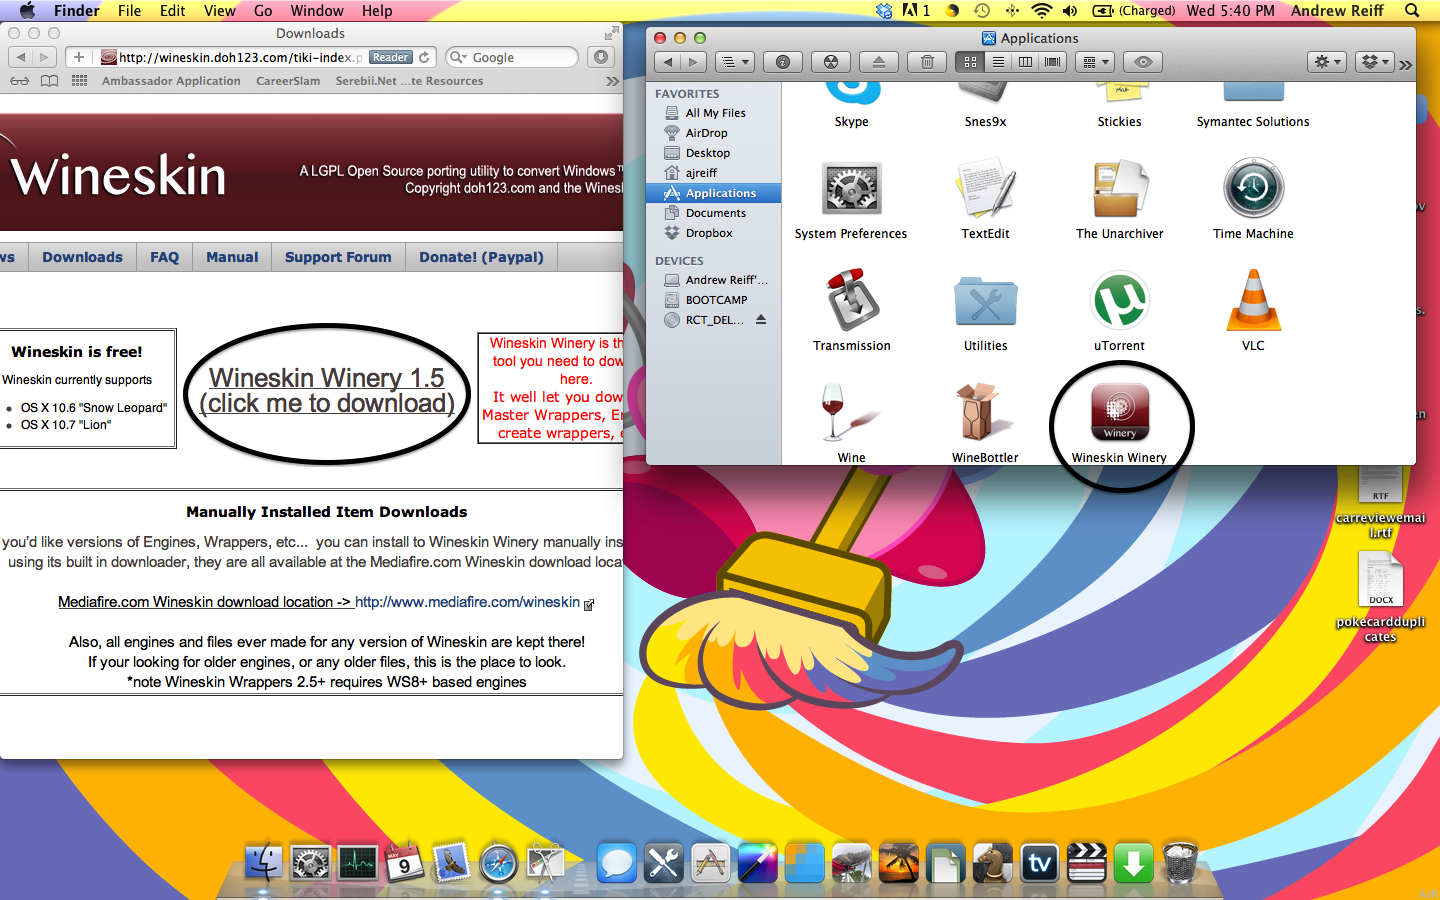
Task: Go forward in the Applications Finder window
Action: pos(693,62)
